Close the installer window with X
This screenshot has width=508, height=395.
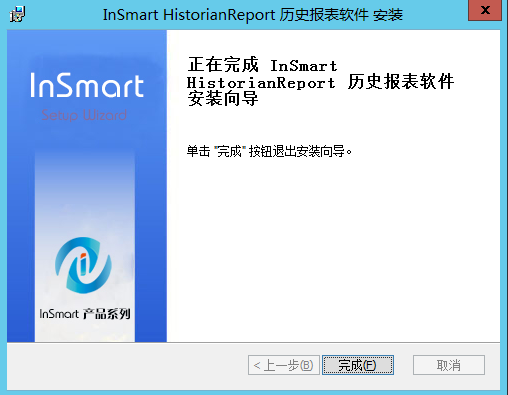485,10
